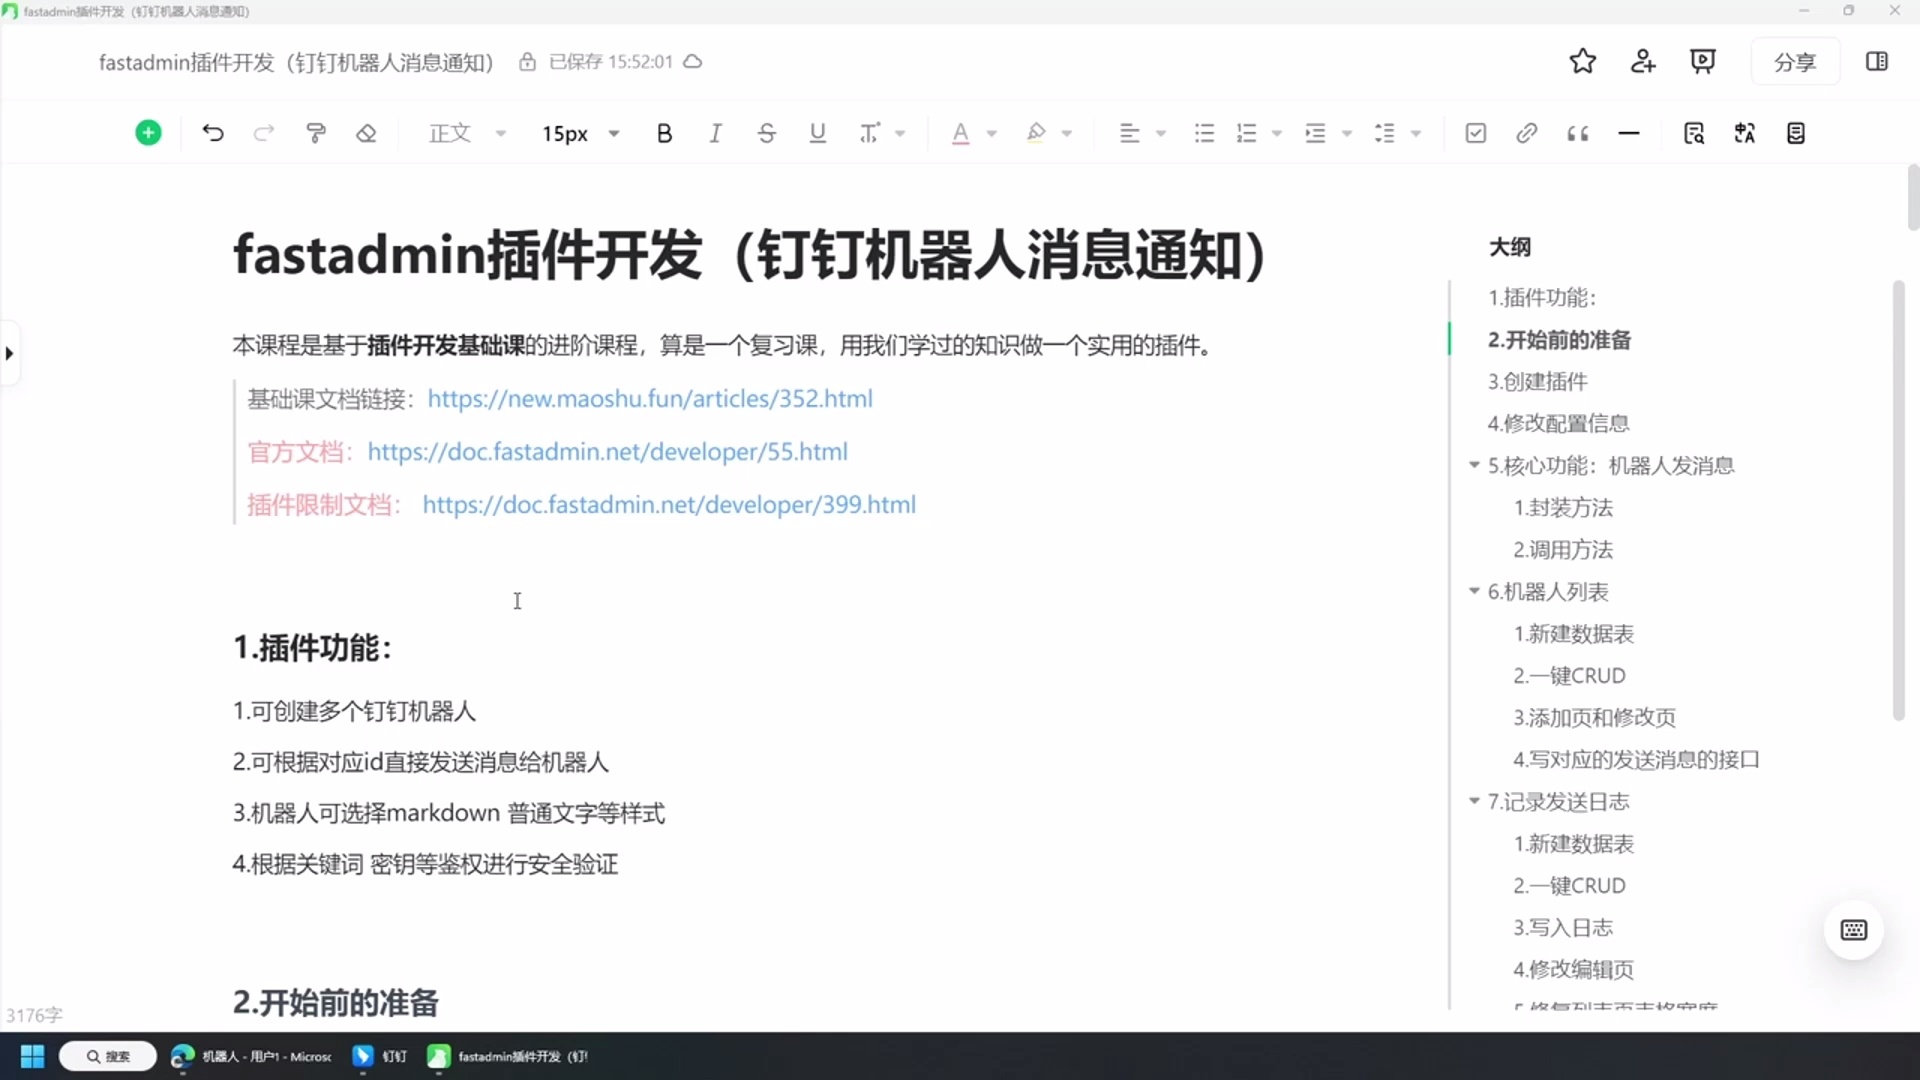Open the fastadmin developer 55 link
1920x1080 pixels.
pos(607,451)
